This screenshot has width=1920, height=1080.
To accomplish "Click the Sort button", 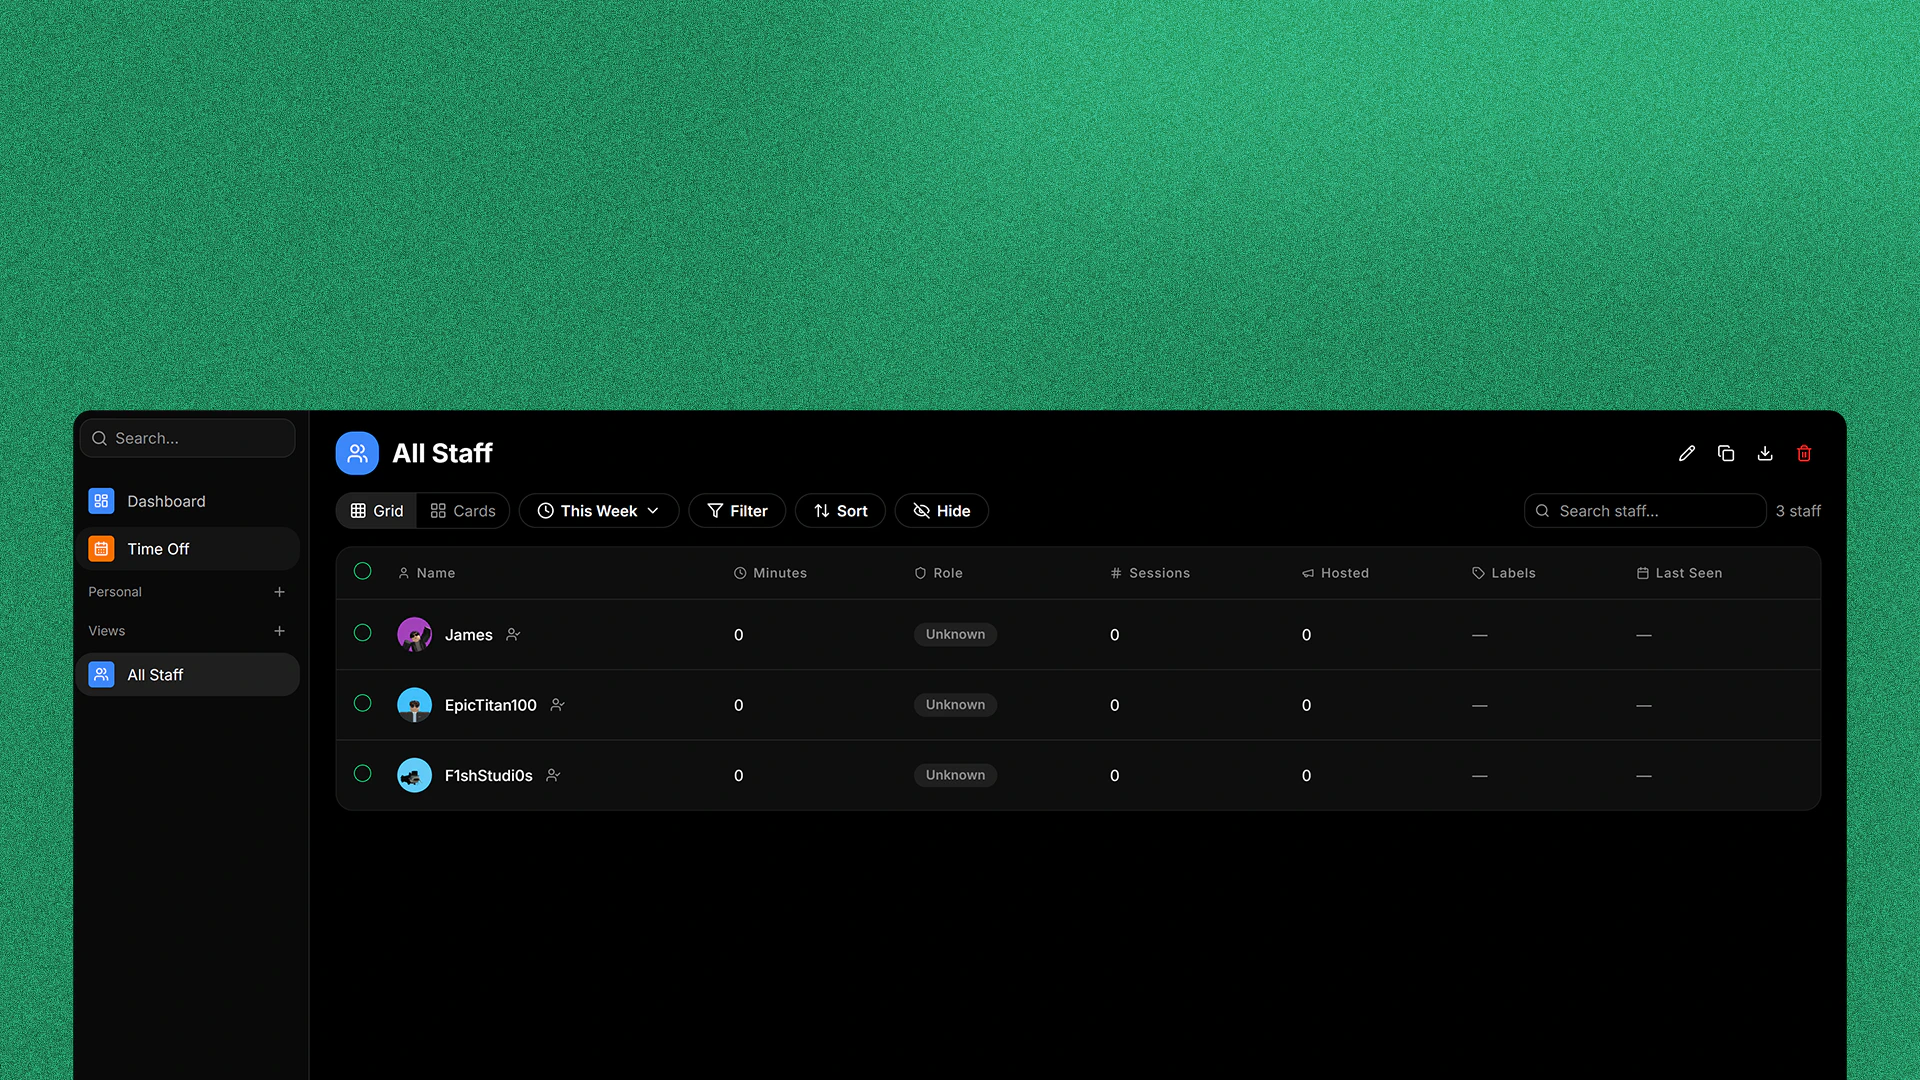I will [x=840, y=511].
